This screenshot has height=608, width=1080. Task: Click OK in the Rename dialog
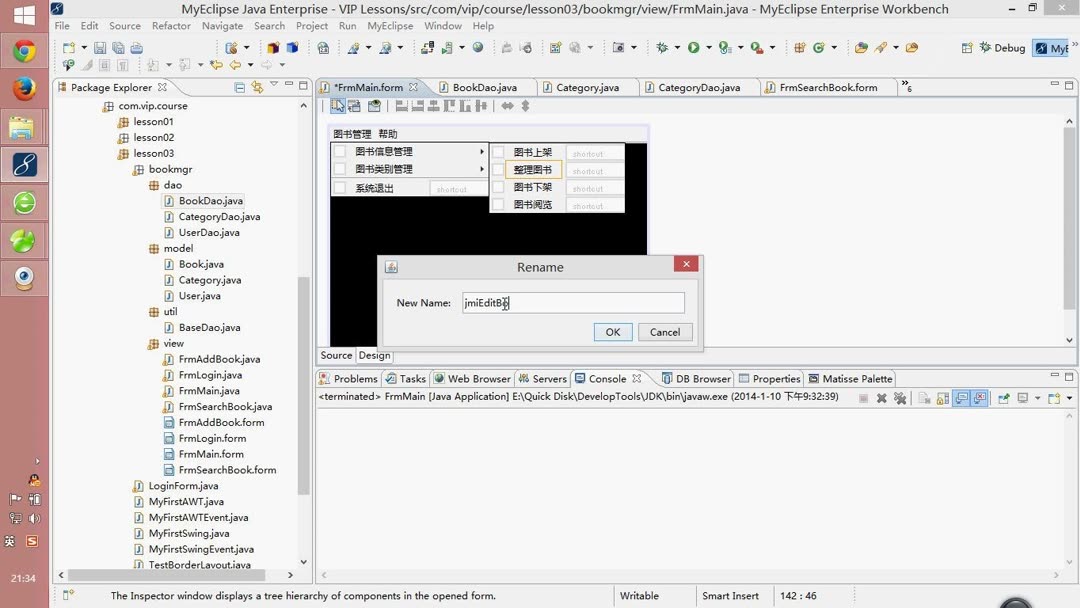pyautogui.click(x=612, y=332)
